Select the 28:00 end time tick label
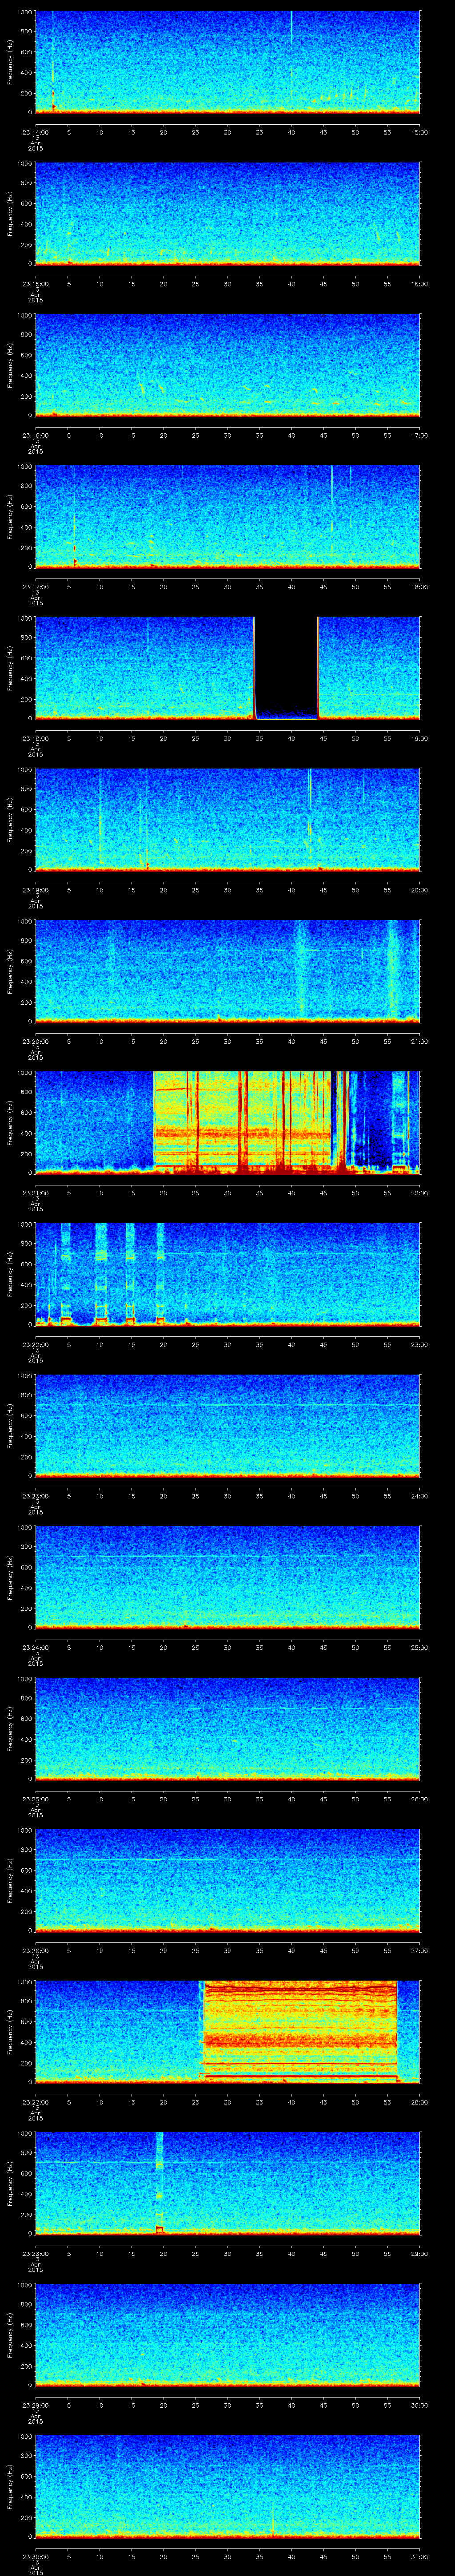Viewport: 455px width, 2576px height. pos(419,2102)
